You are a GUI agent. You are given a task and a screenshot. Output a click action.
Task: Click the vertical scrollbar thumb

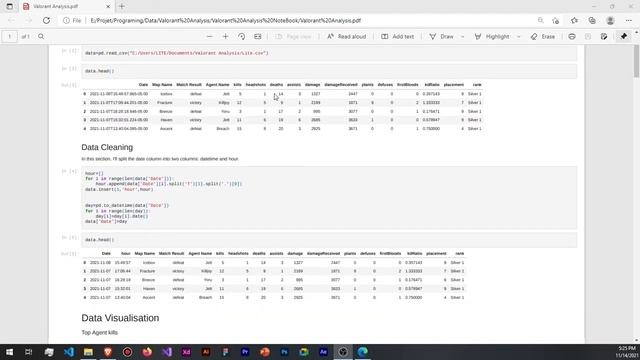636,61
